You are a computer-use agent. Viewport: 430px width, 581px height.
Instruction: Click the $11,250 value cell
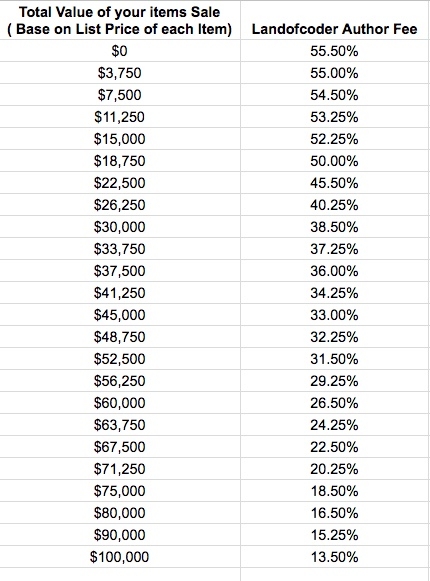pyautogui.click(x=120, y=117)
